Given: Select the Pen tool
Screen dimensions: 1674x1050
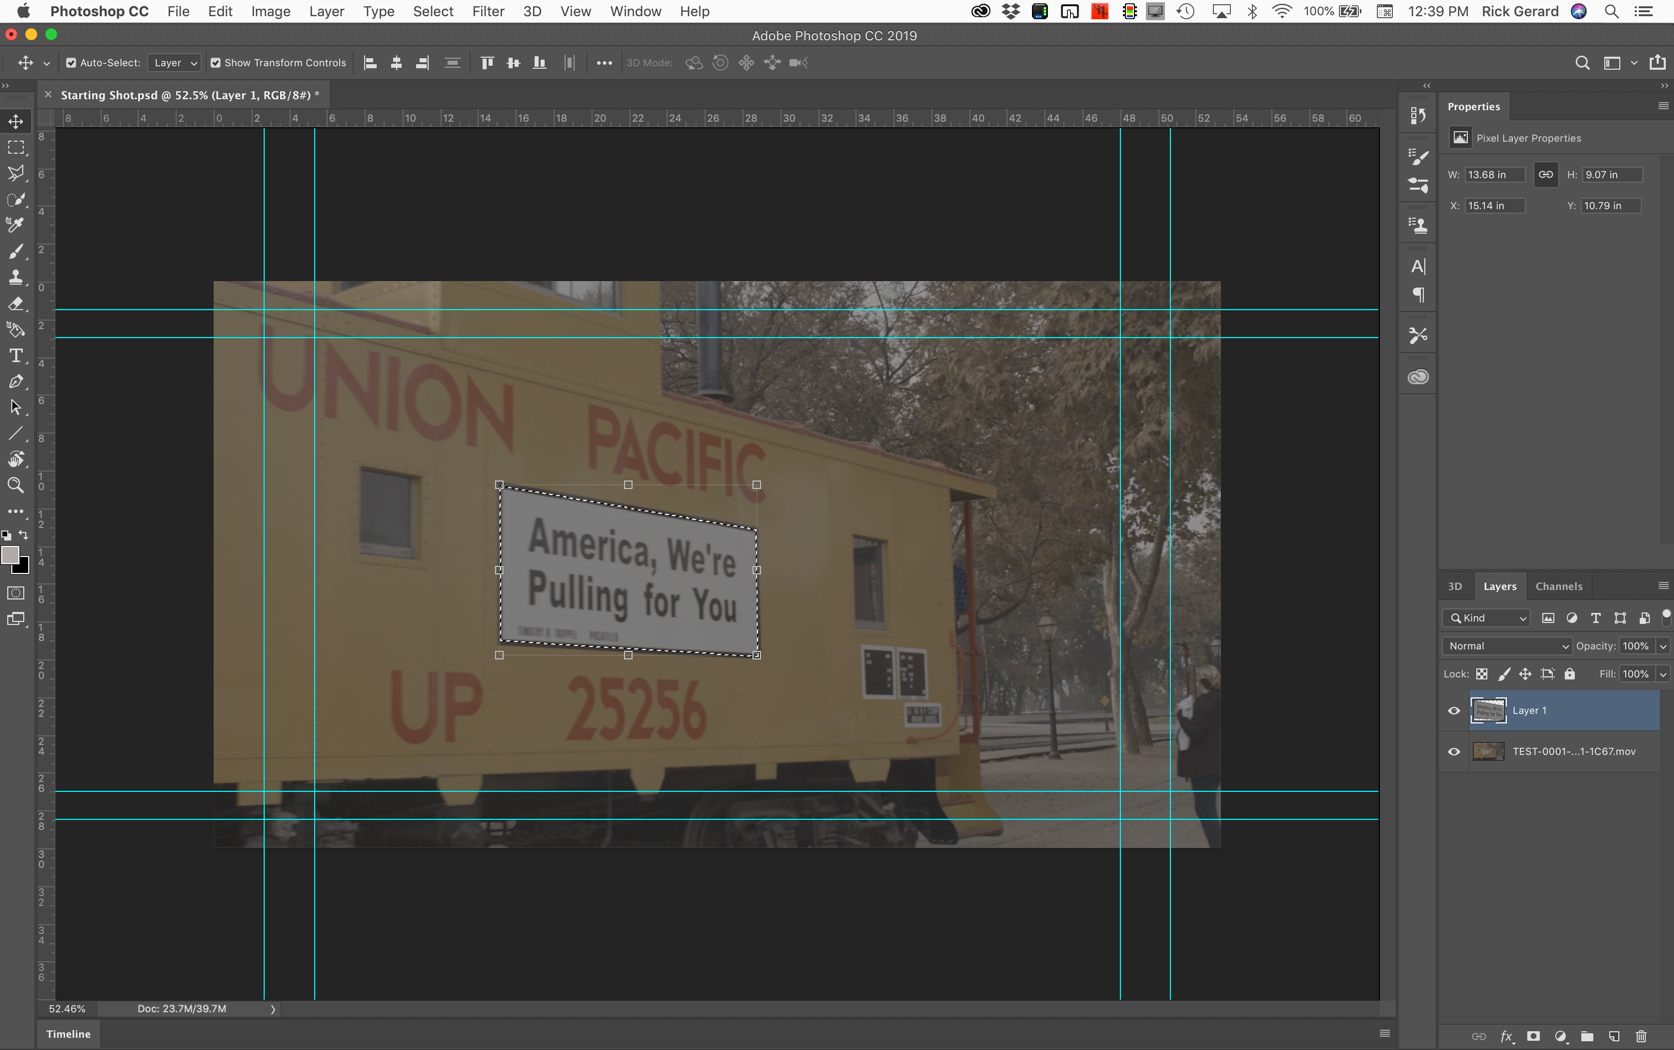Looking at the screenshot, I should coord(16,381).
